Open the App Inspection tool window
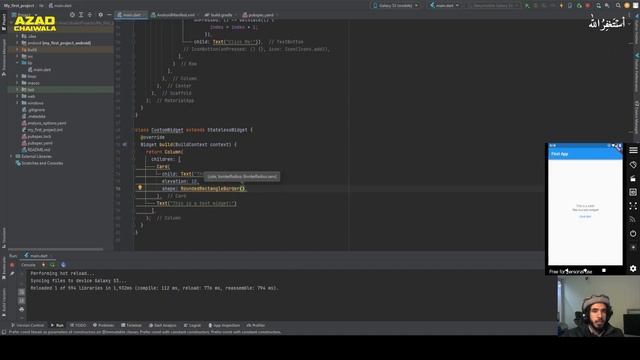Image resolution: width=640 pixels, height=360 pixels. click(x=224, y=325)
